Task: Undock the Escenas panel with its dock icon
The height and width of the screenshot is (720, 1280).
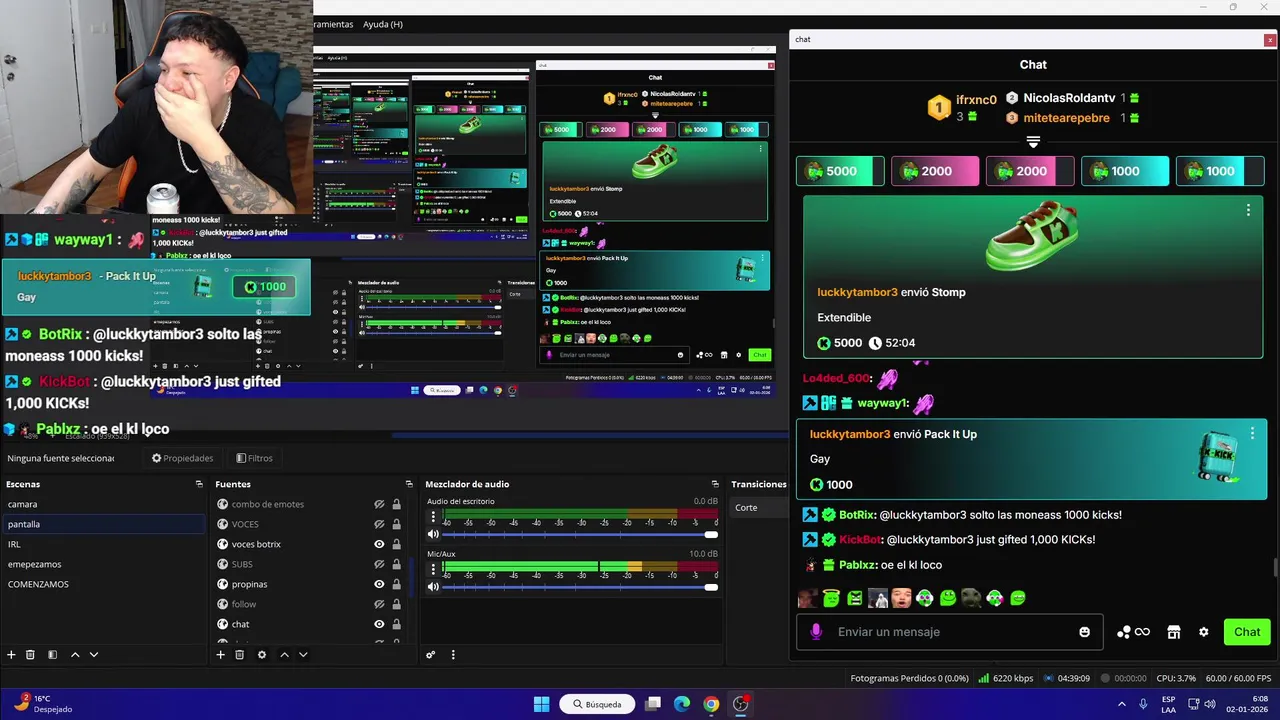Action: pos(199,484)
